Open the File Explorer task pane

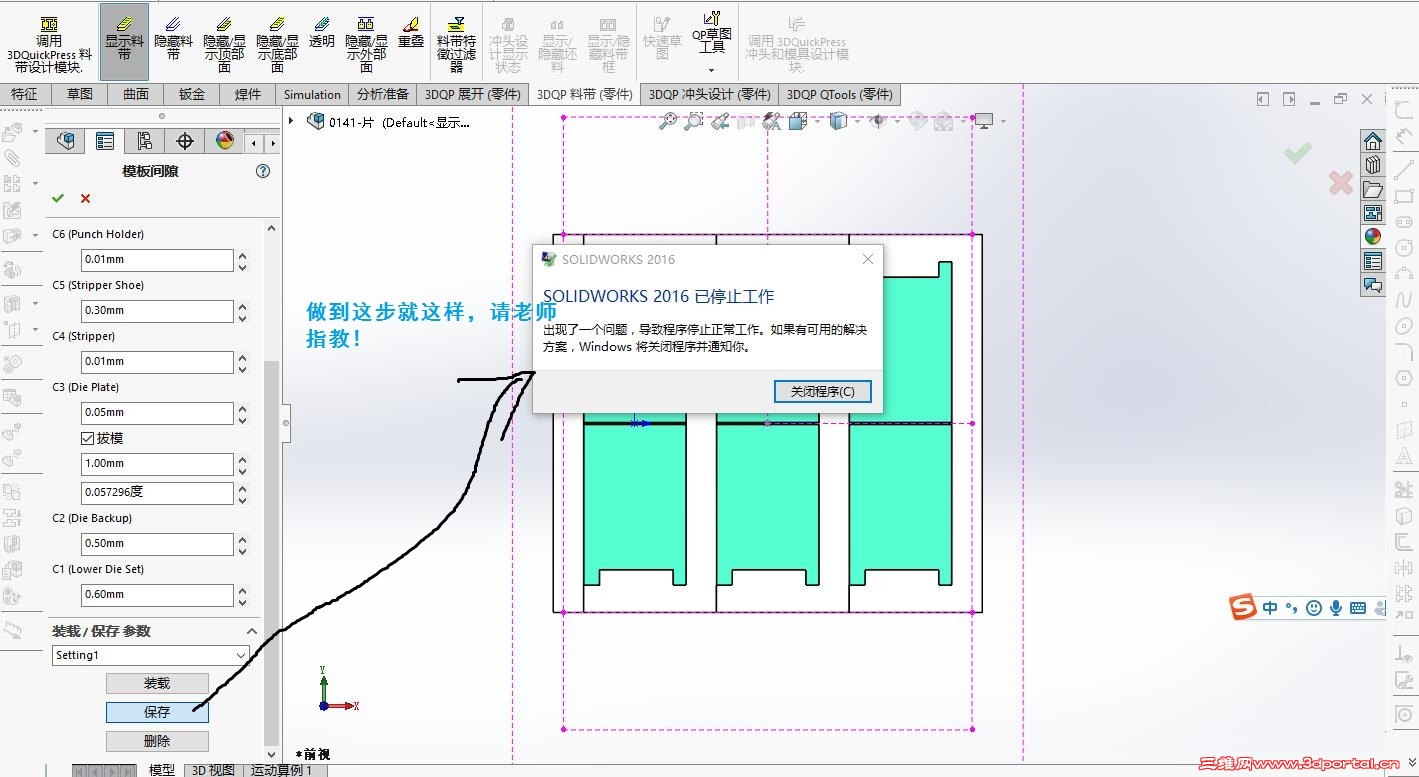(1372, 189)
